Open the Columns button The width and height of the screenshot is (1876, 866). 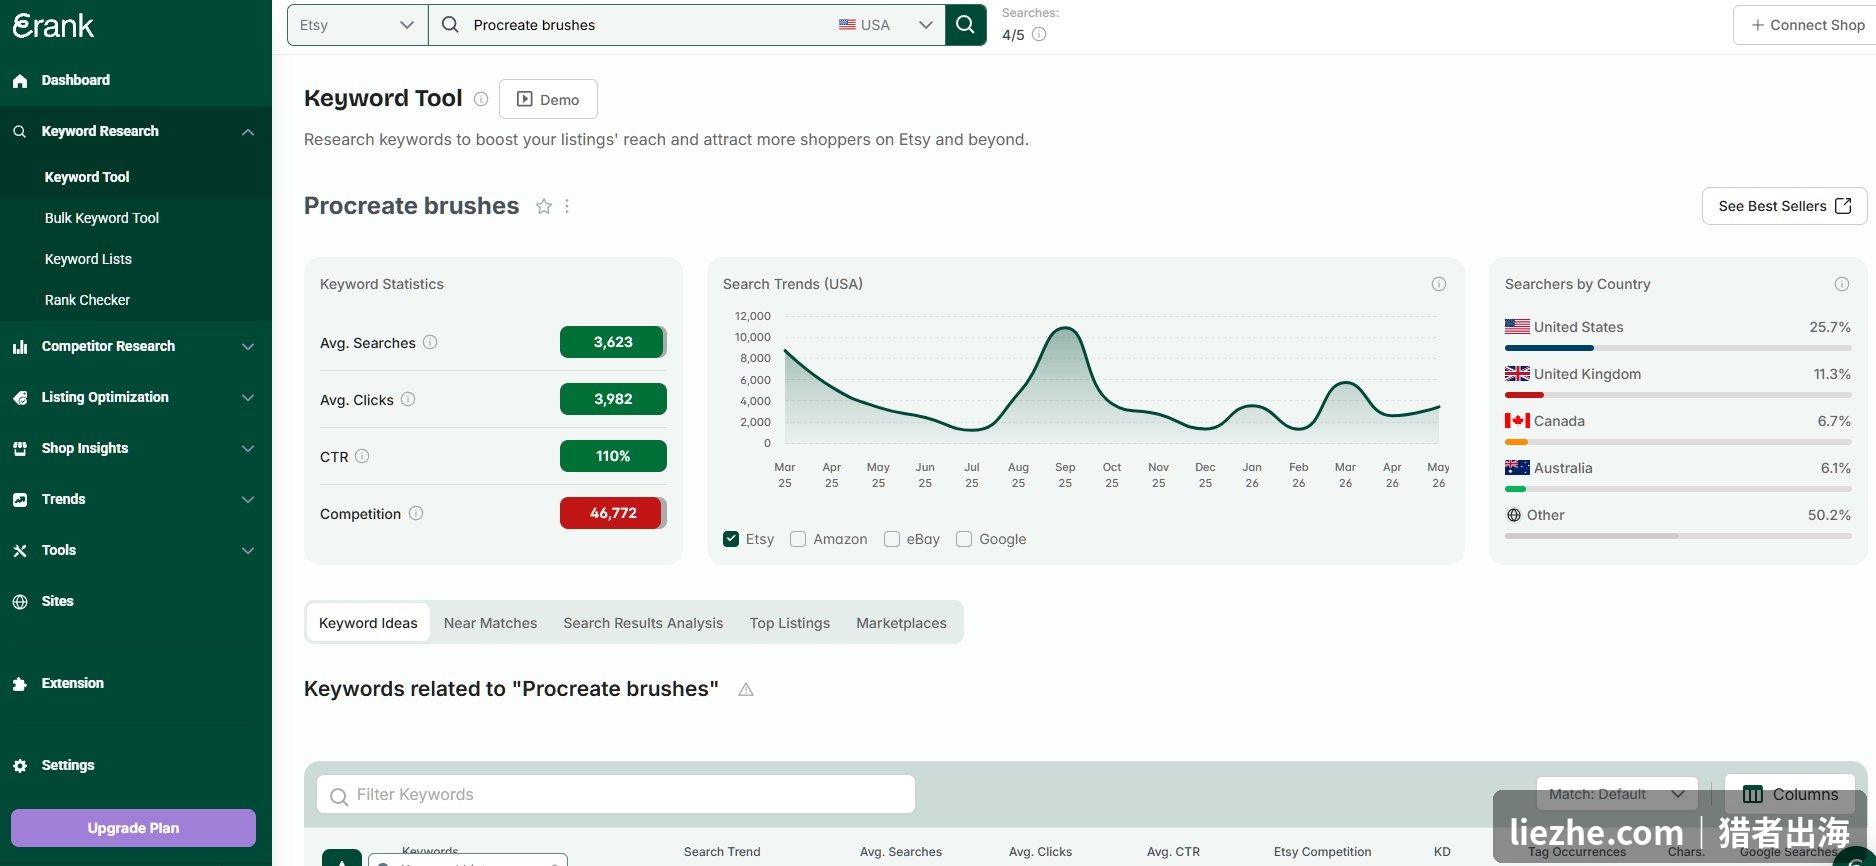(x=1790, y=794)
